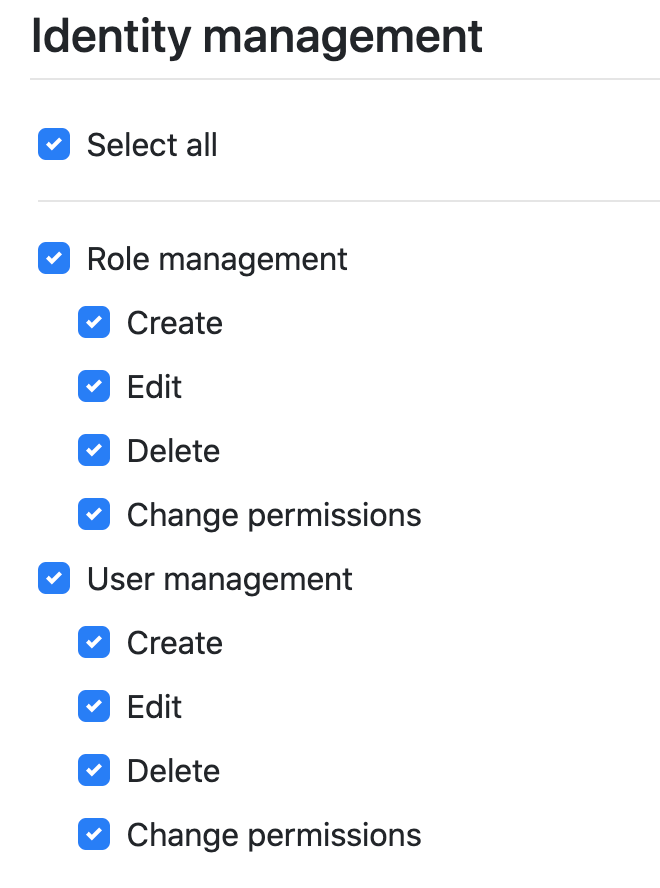Click the Identity management heading

pyautogui.click(x=257, y=38)
